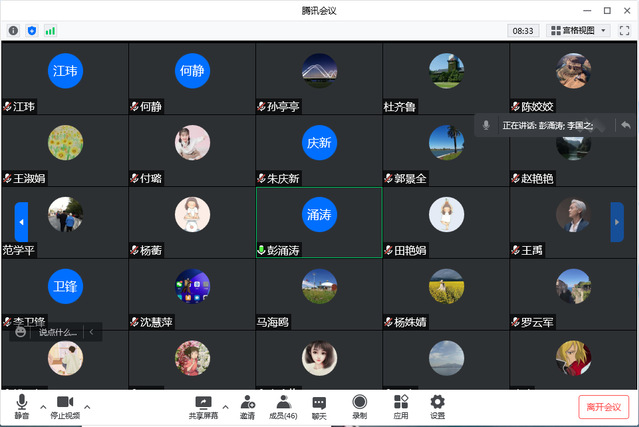The height and width of the screenshot is (427, 639).
Task: Check the green network signal indicator
Action: pos(50,31)
